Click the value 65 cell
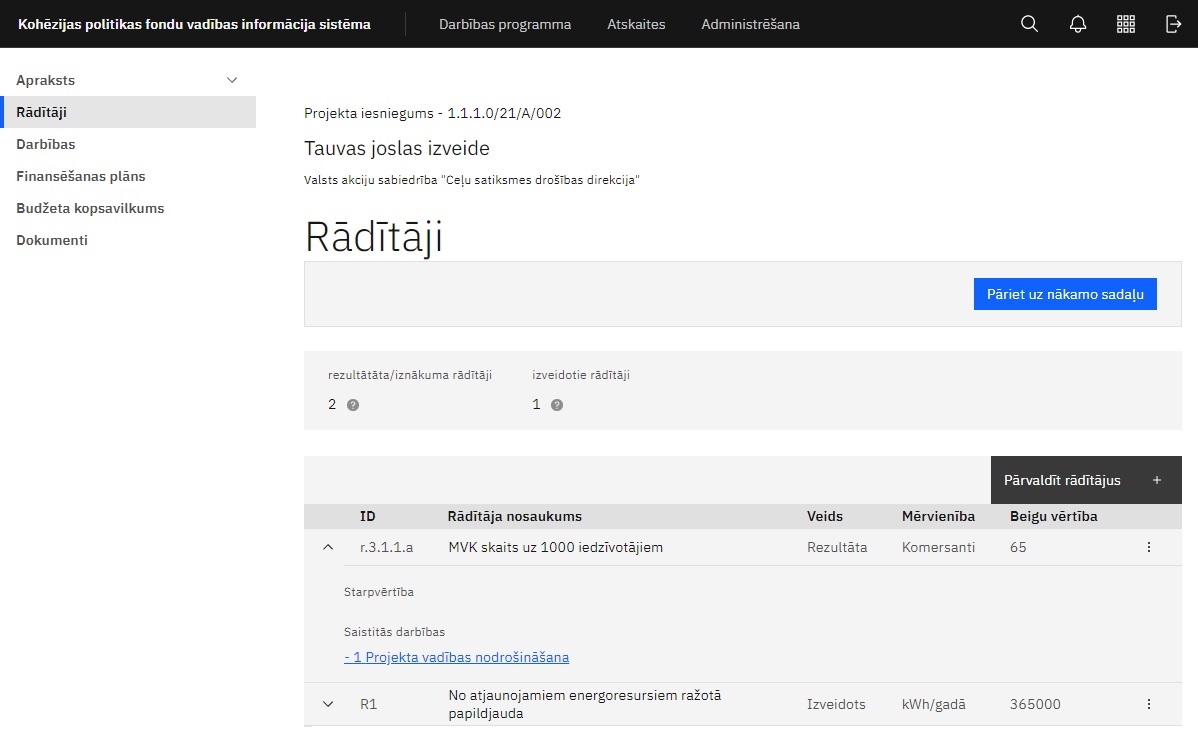Screen dimensions: 1198x745 (1018, 547)
